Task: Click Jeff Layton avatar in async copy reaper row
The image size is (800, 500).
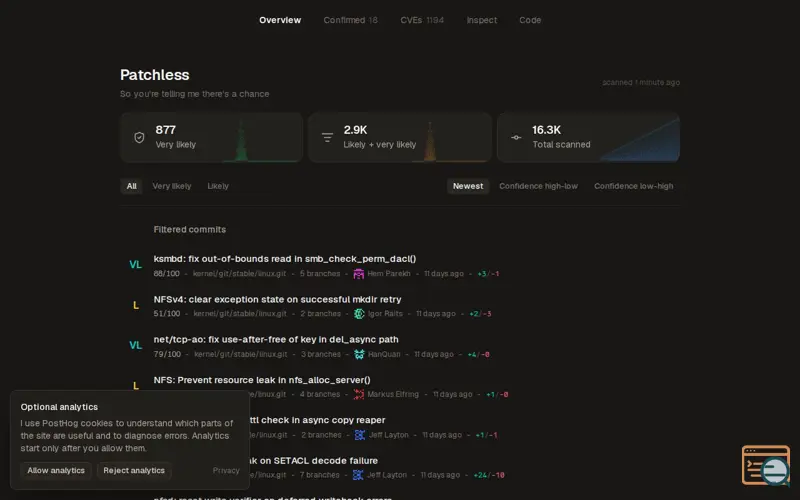Action: click(360, 435)
